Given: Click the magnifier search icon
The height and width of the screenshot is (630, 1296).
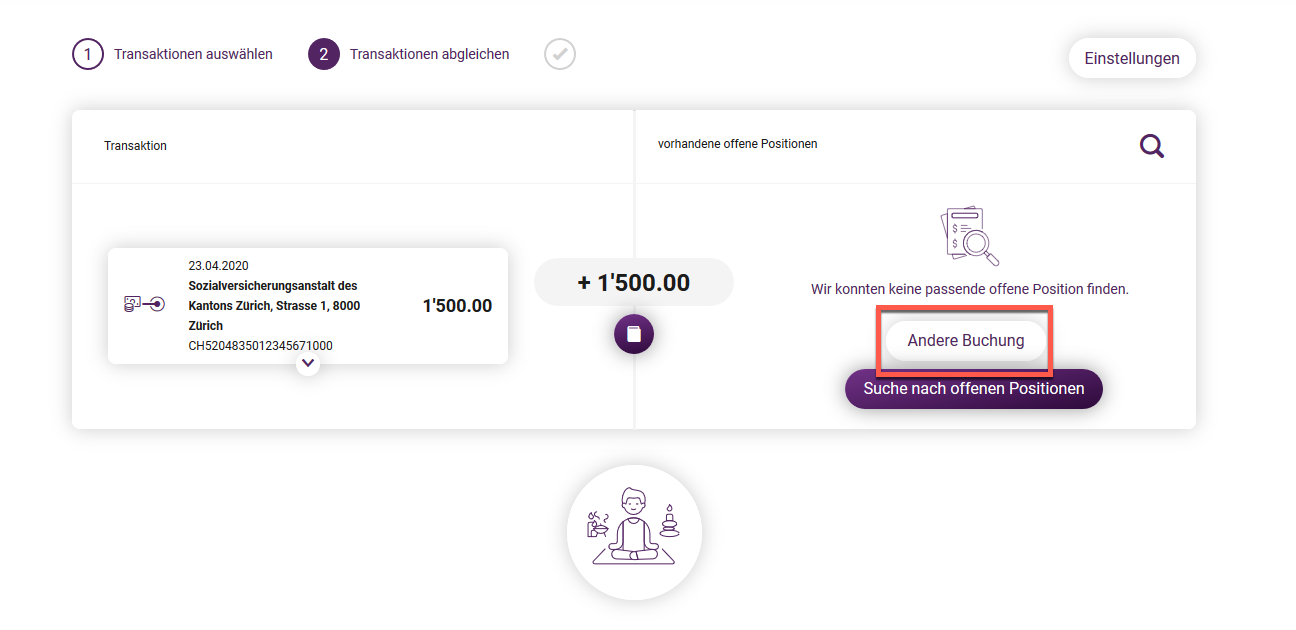Looking at the screenshot, I should coord(1152,147).
